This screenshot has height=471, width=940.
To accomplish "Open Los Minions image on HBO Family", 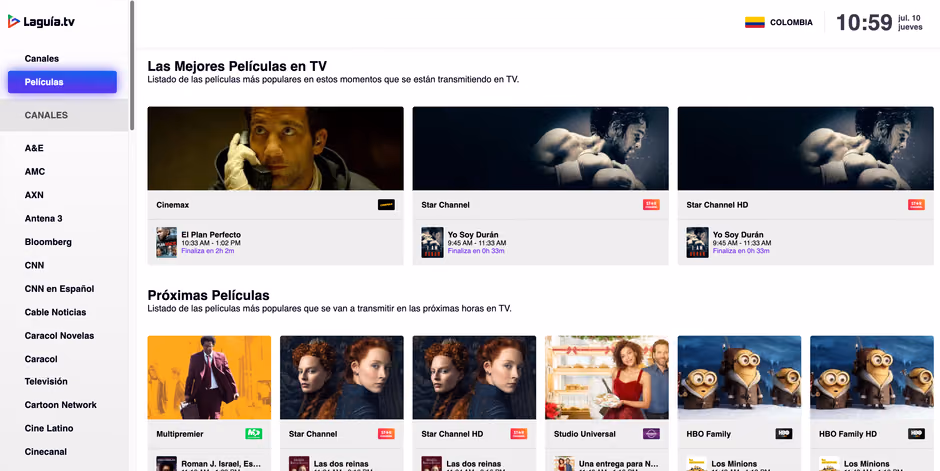I will [739, 378].
